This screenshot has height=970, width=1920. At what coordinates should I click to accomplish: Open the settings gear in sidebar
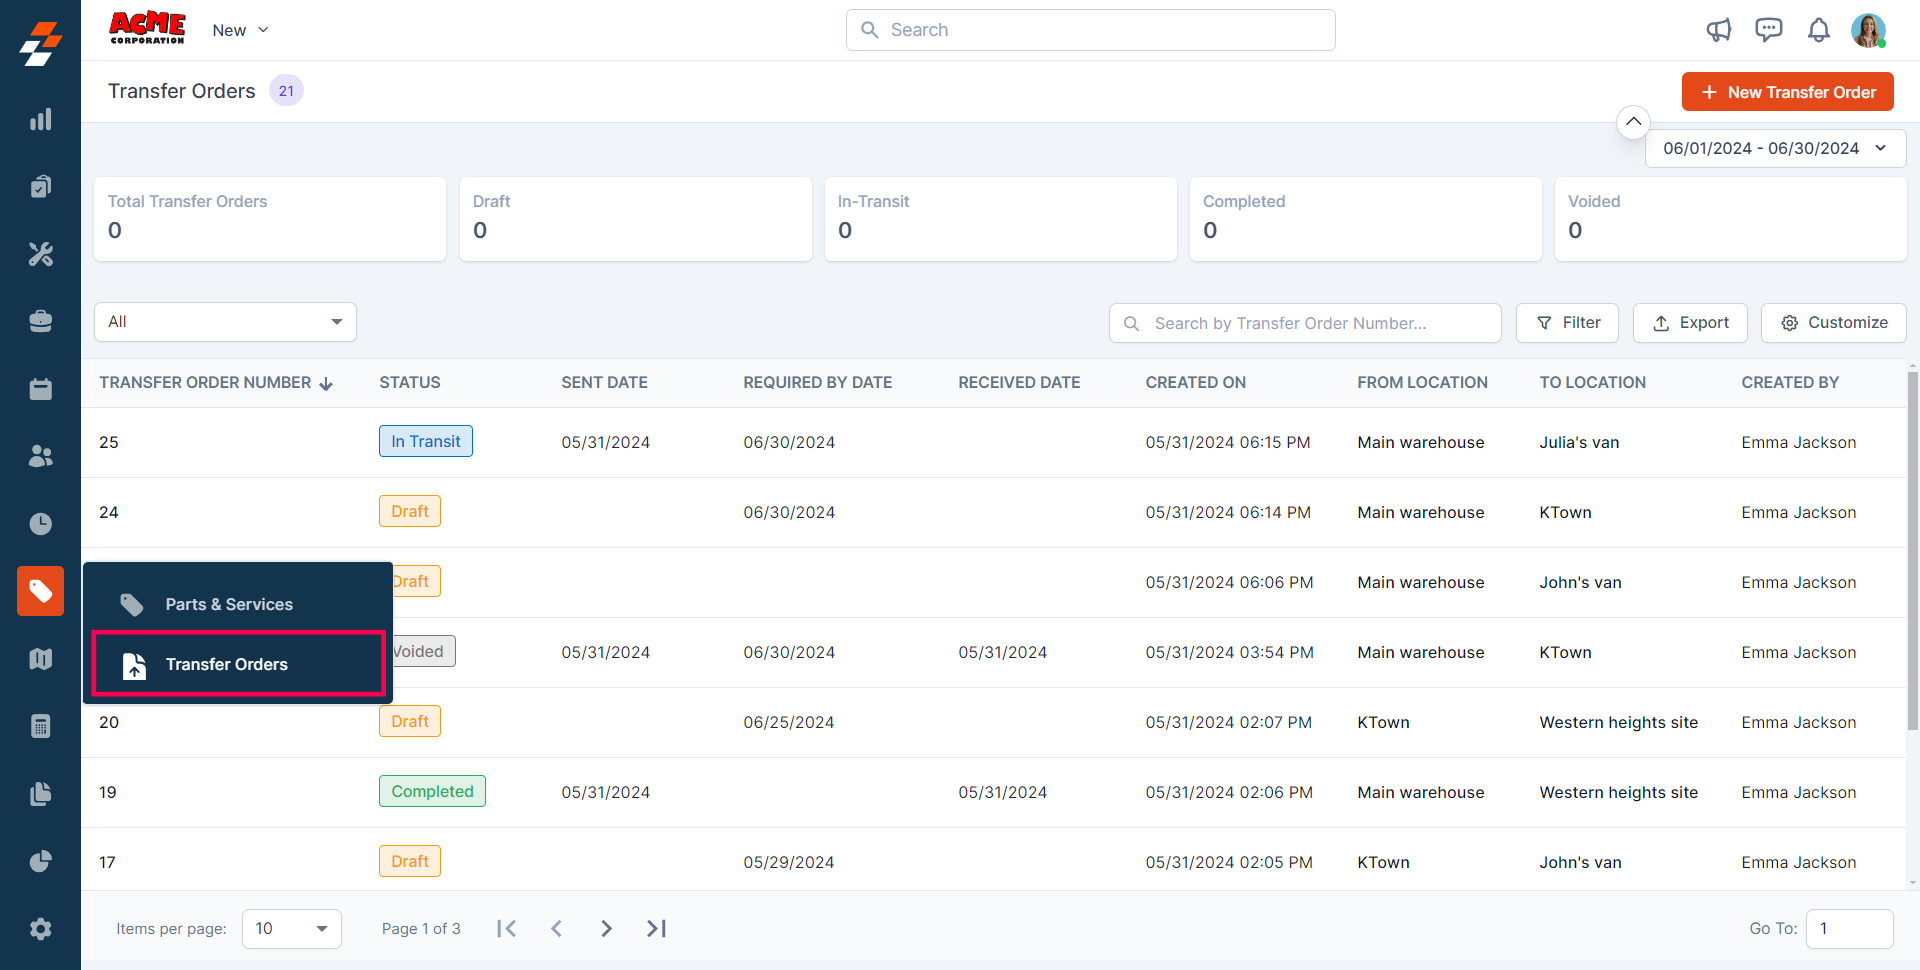click(x=40, y=929)
